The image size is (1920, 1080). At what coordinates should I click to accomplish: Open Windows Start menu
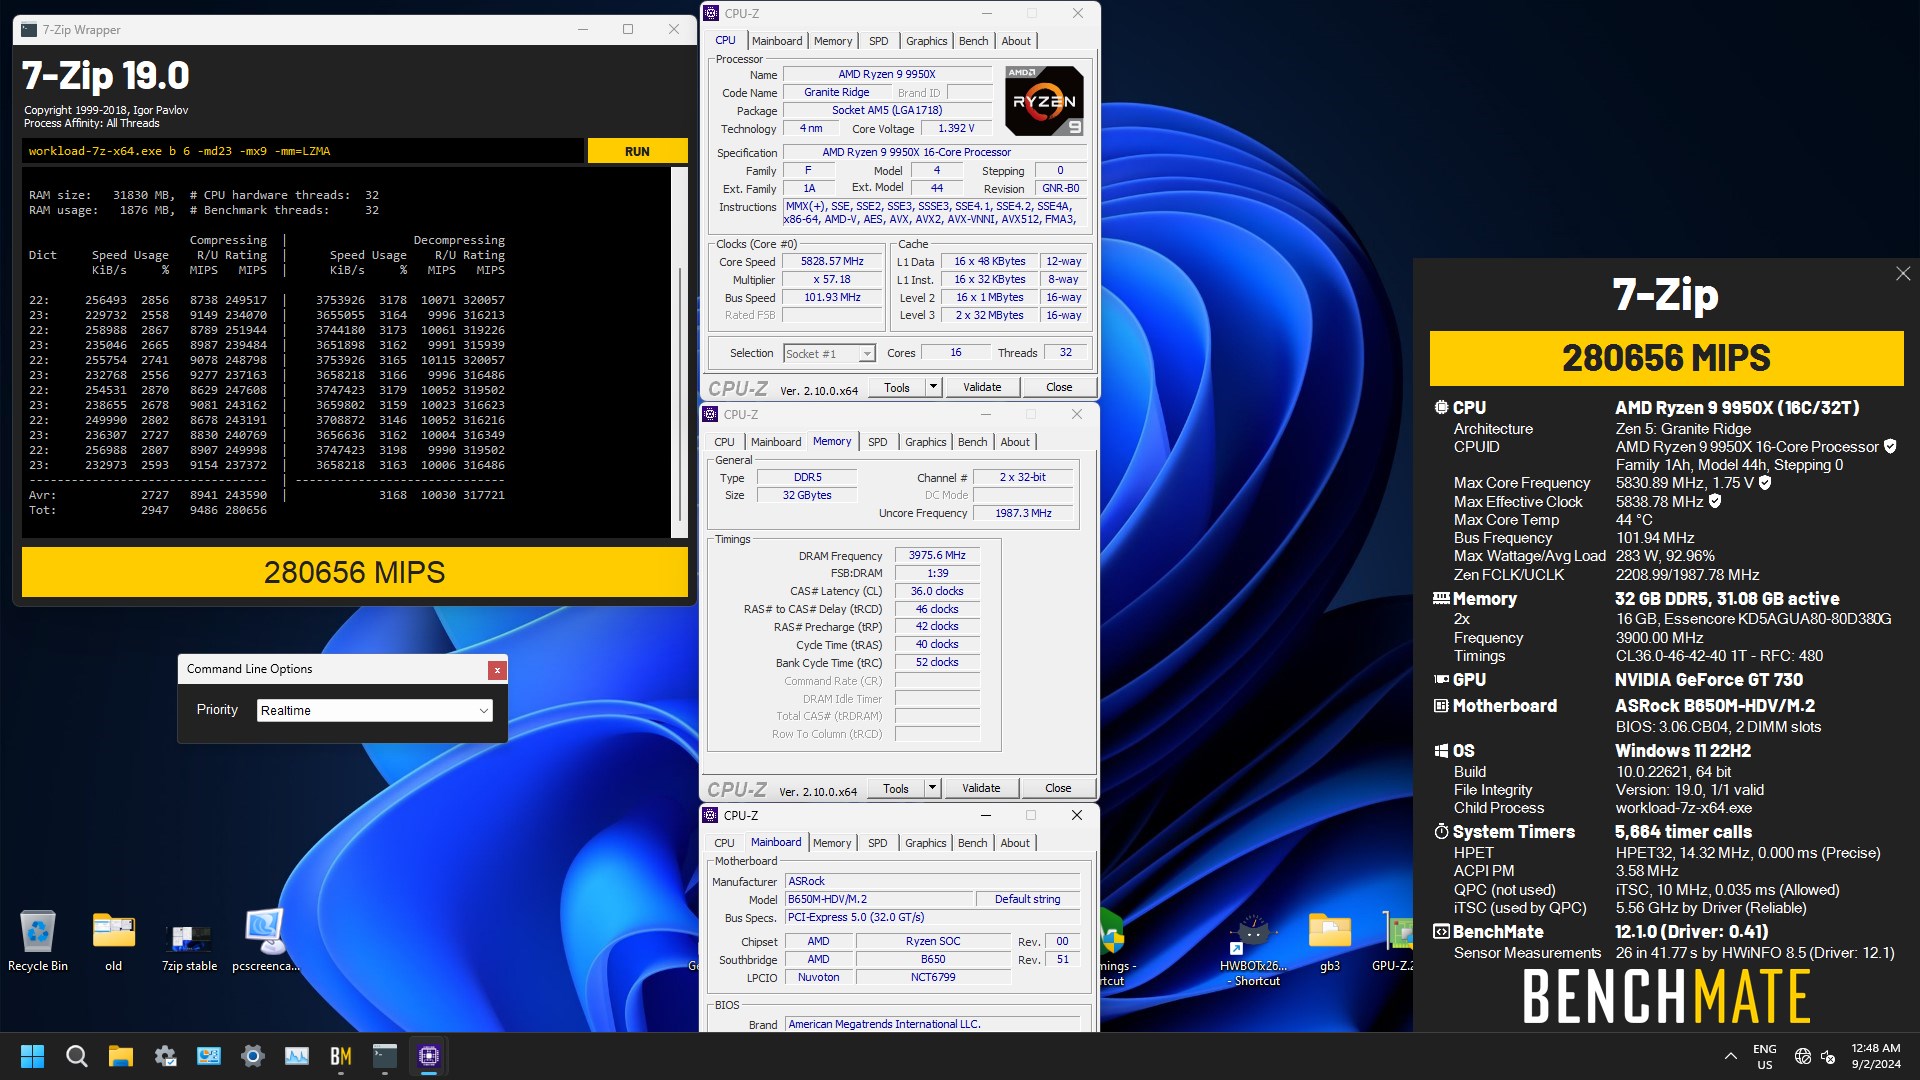[x=32, y=1056]
